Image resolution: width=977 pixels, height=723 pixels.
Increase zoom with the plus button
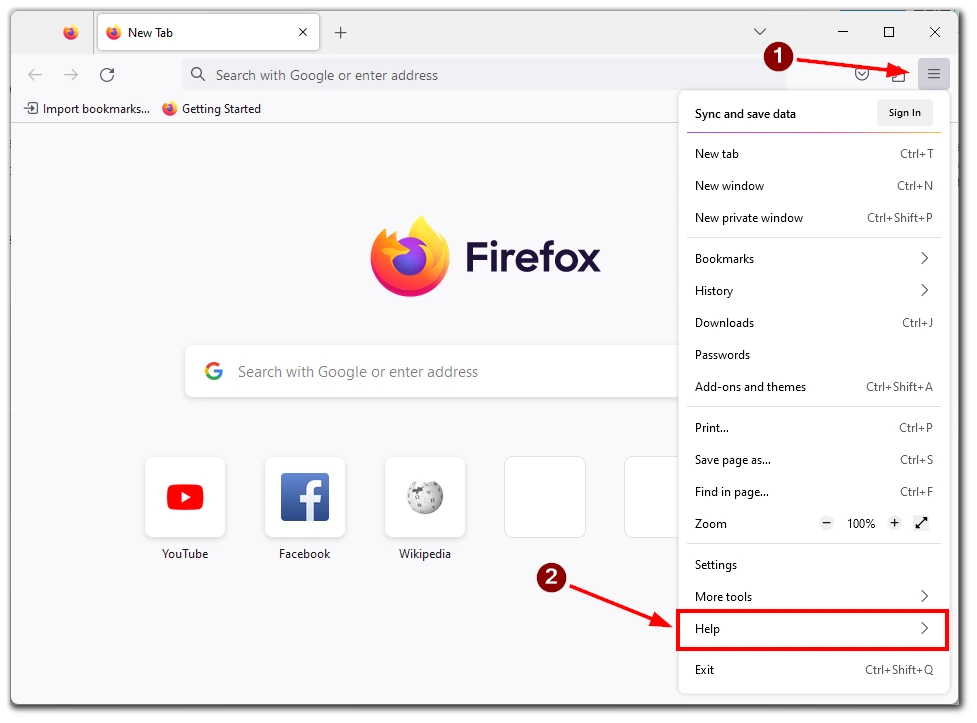pyautogui.click(x=894, y=523)
